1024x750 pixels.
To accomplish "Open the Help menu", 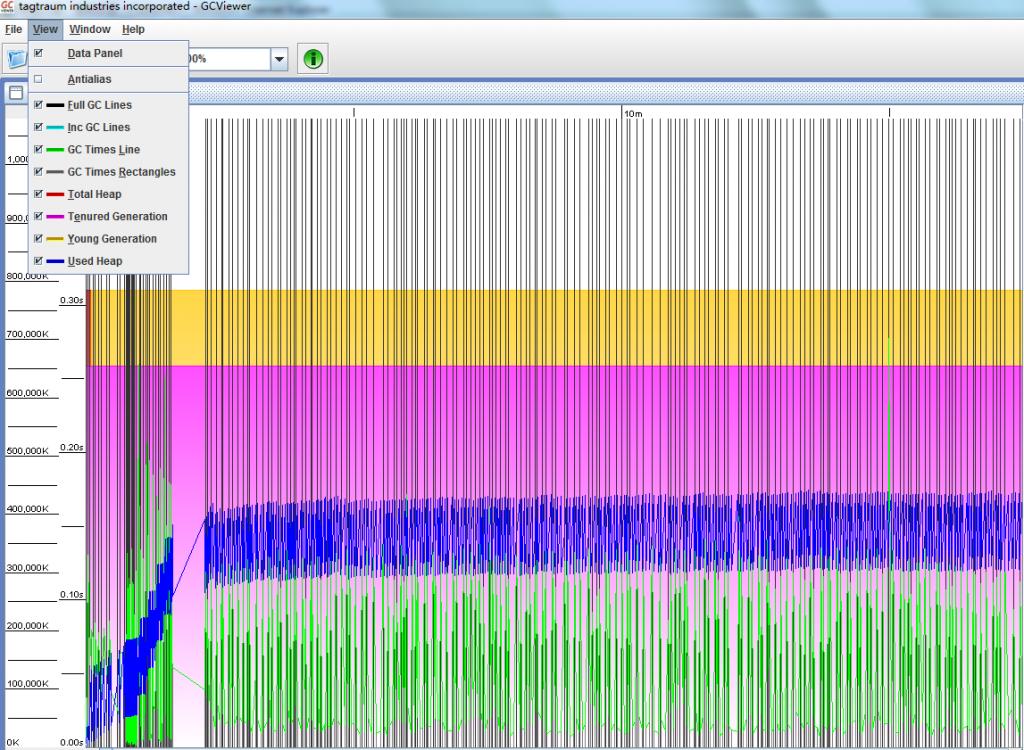I will [133, 29].
